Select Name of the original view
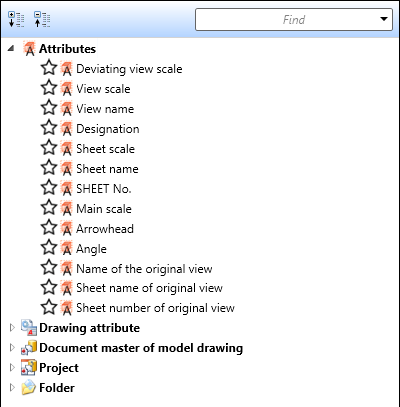This screenshot has height=407, width=400. click(x=144, y=269)
